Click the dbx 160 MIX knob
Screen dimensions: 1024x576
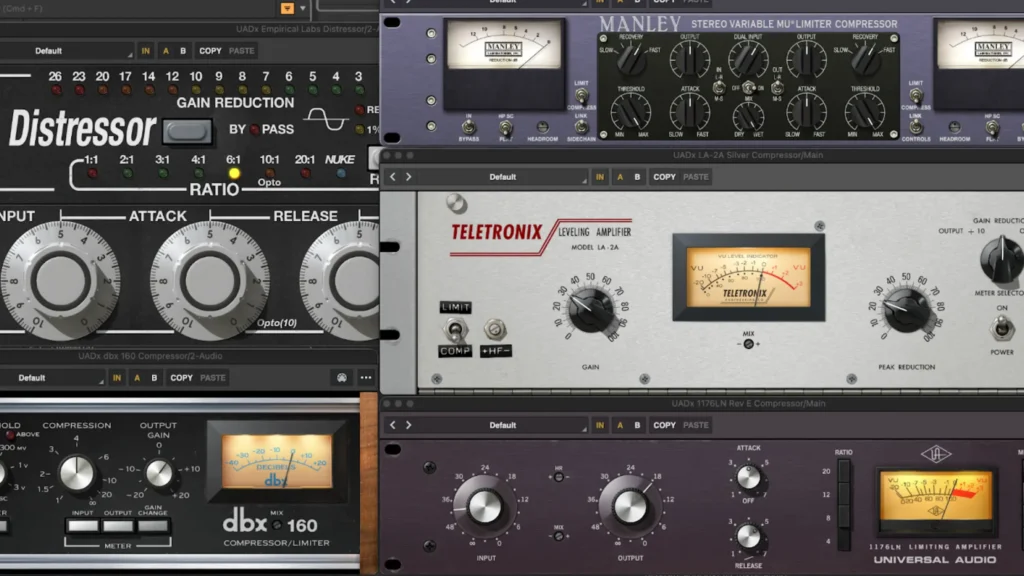277,525
